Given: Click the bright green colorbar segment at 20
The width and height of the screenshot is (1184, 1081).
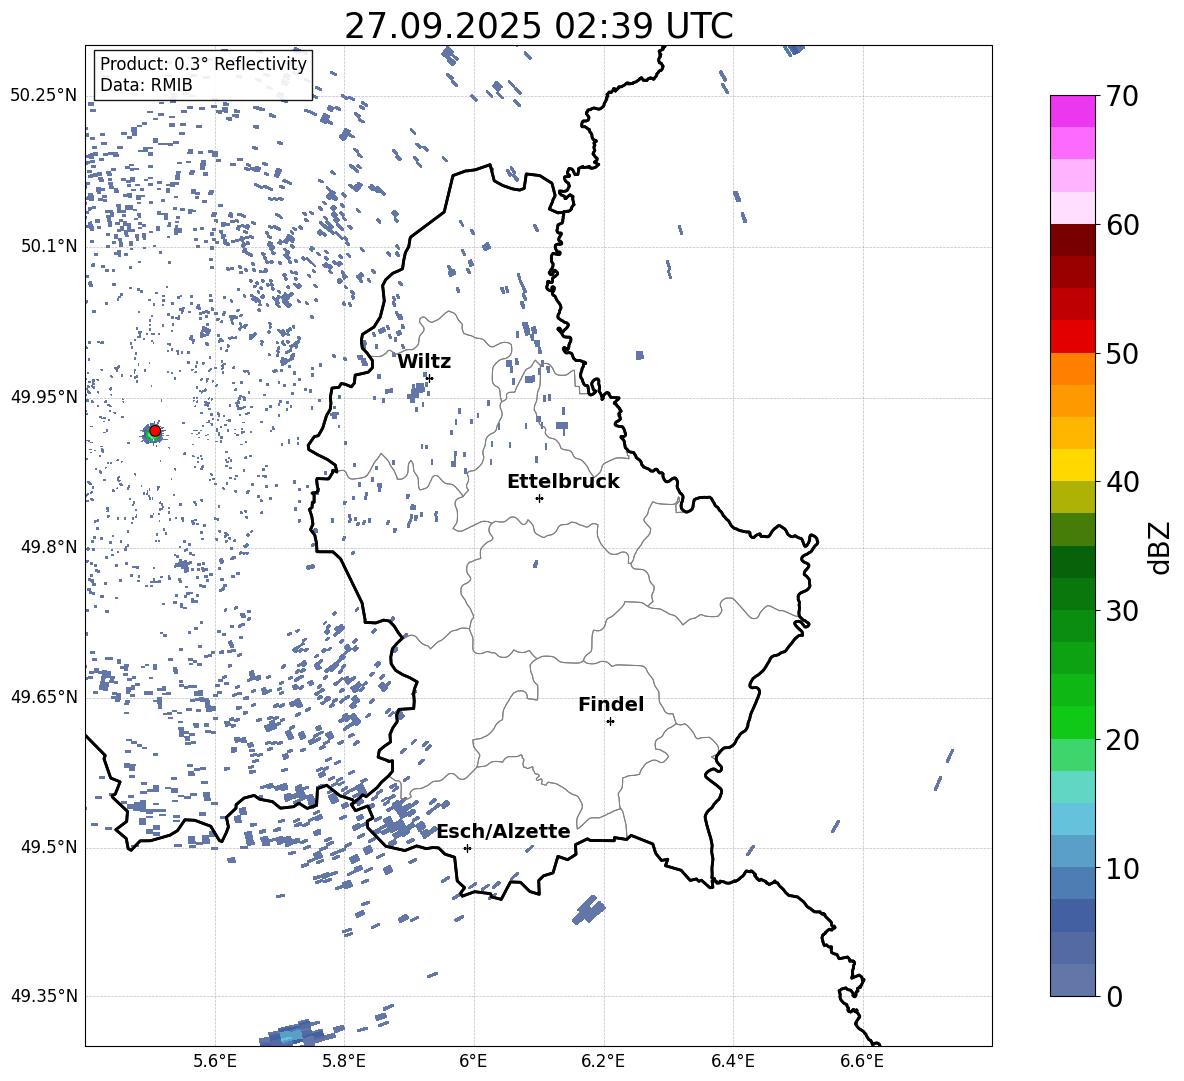Looking at the screenshot, I should [x=1073, y=722].
